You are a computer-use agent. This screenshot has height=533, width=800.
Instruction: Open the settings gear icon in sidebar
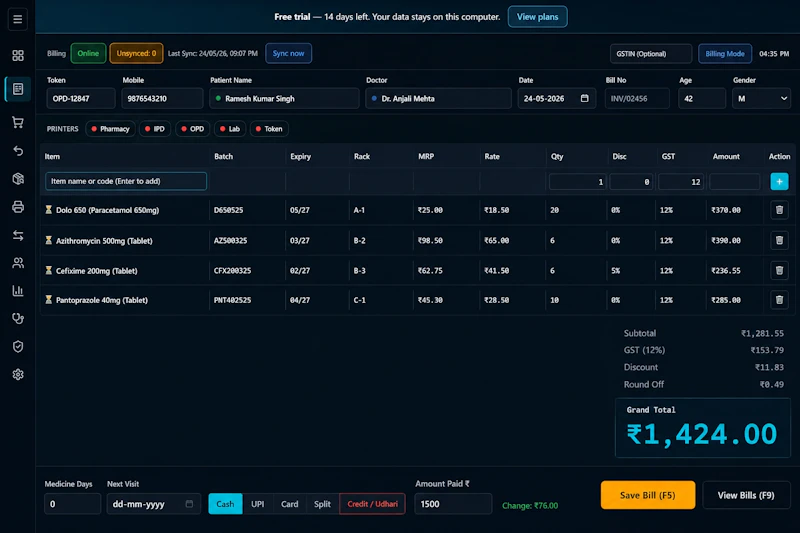(x=18, y=374)
